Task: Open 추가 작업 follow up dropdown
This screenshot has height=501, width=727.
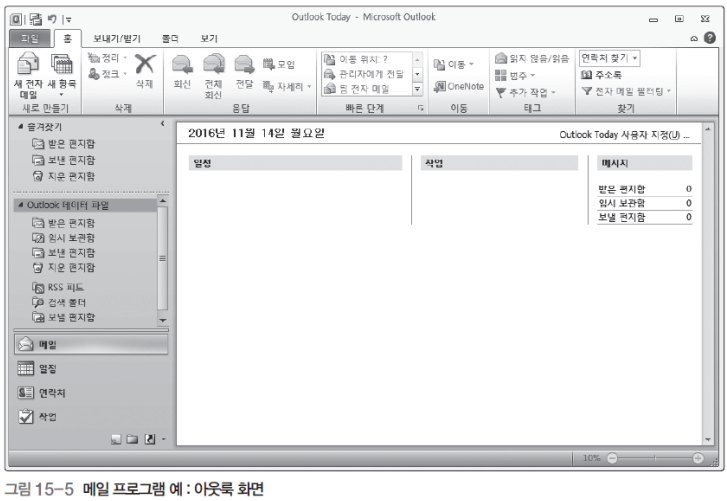Action: click(525, 92)
